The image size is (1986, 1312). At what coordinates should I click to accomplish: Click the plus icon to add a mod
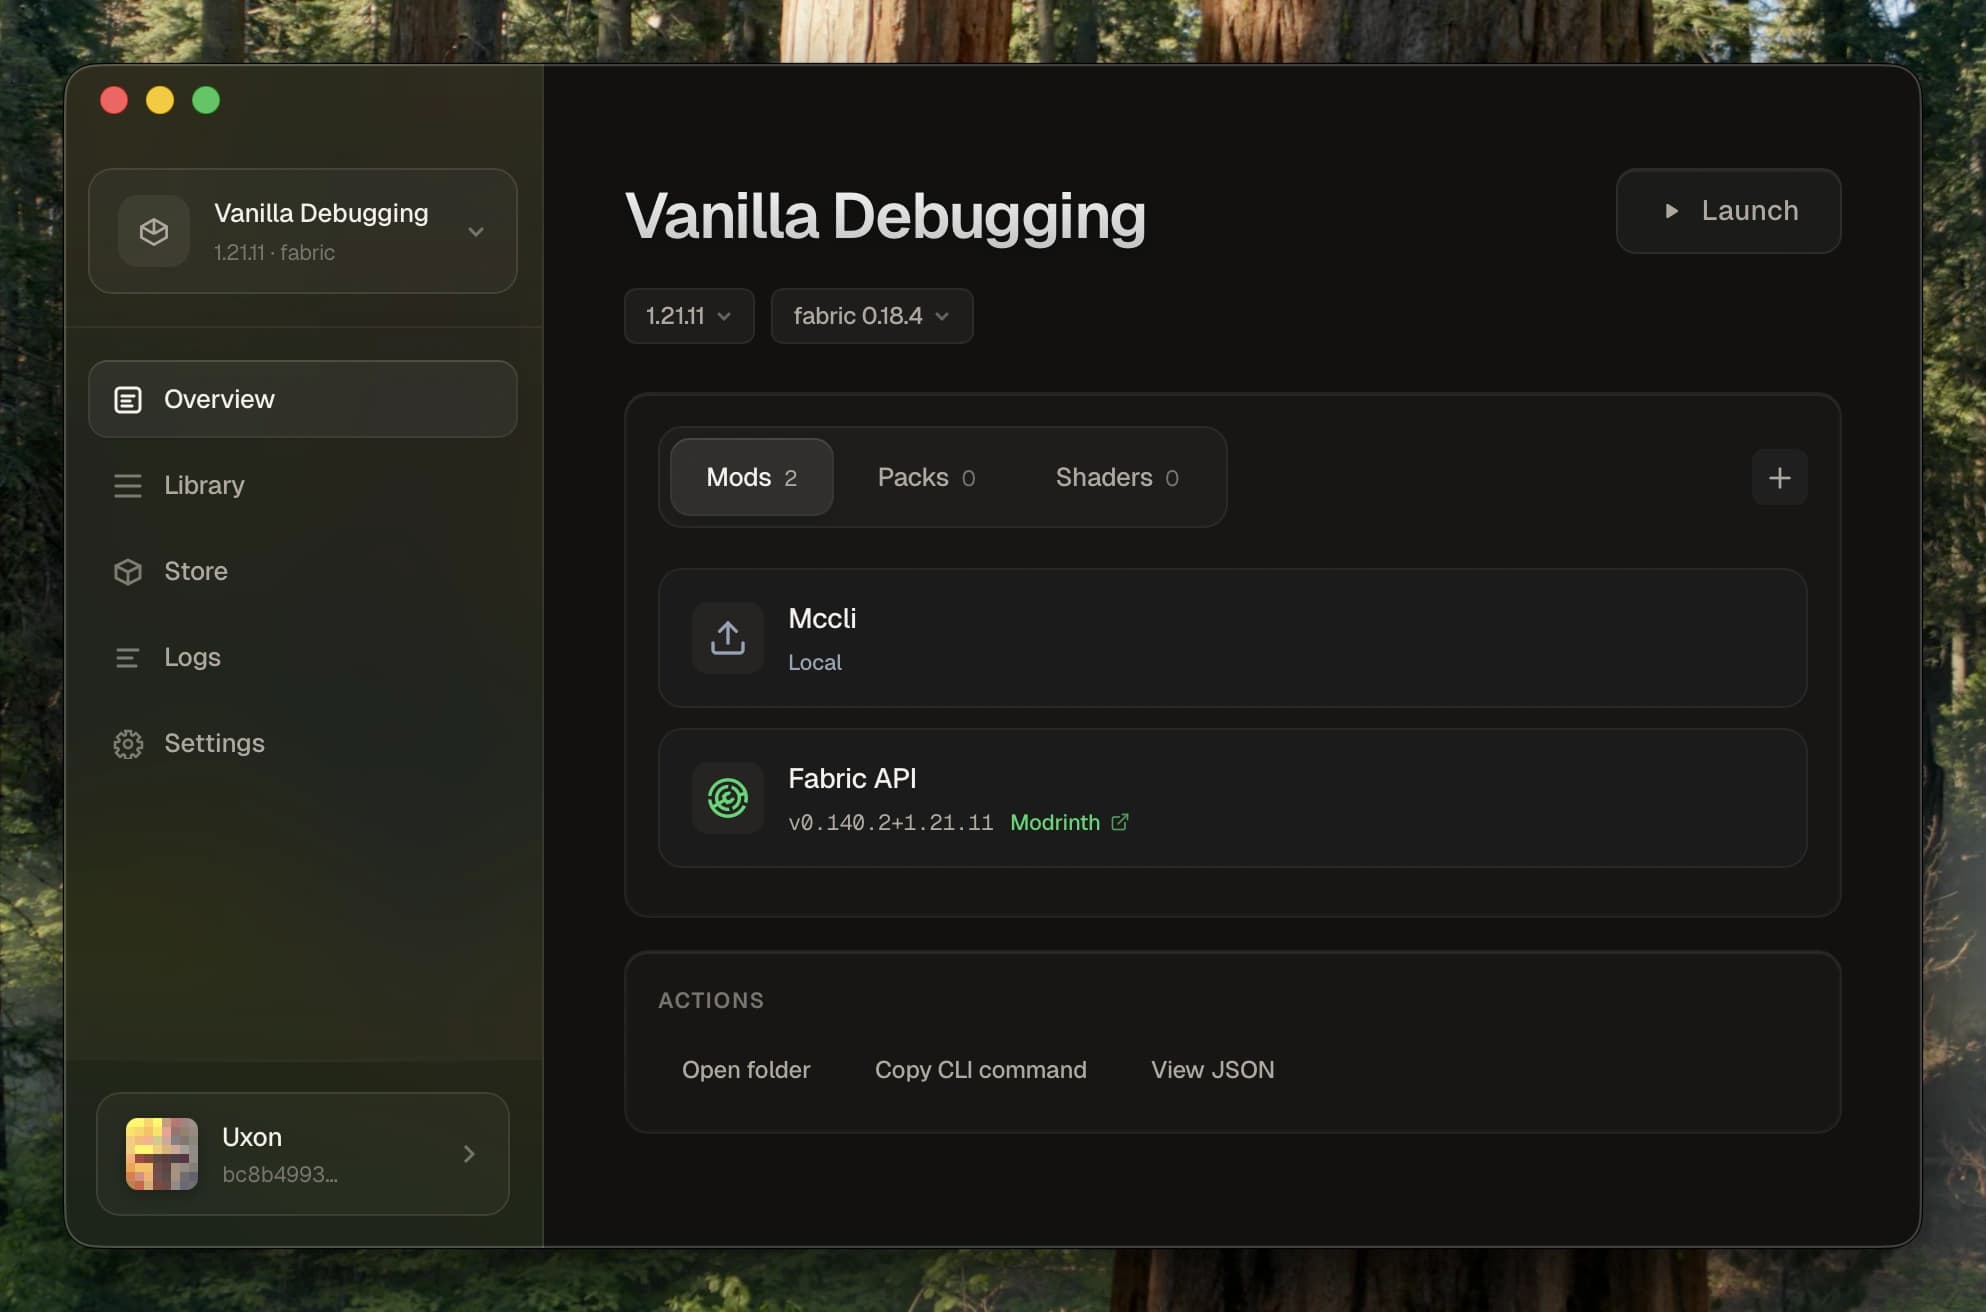(1779, 478)
